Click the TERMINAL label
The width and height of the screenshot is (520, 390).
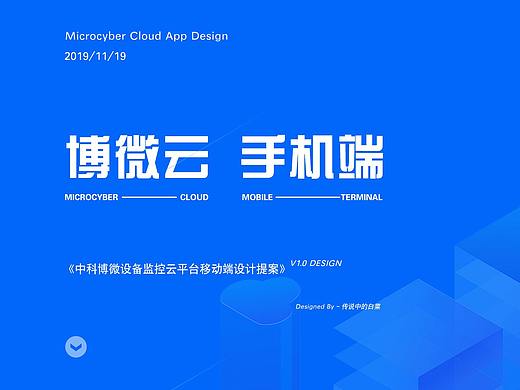[x=362, y=197]
